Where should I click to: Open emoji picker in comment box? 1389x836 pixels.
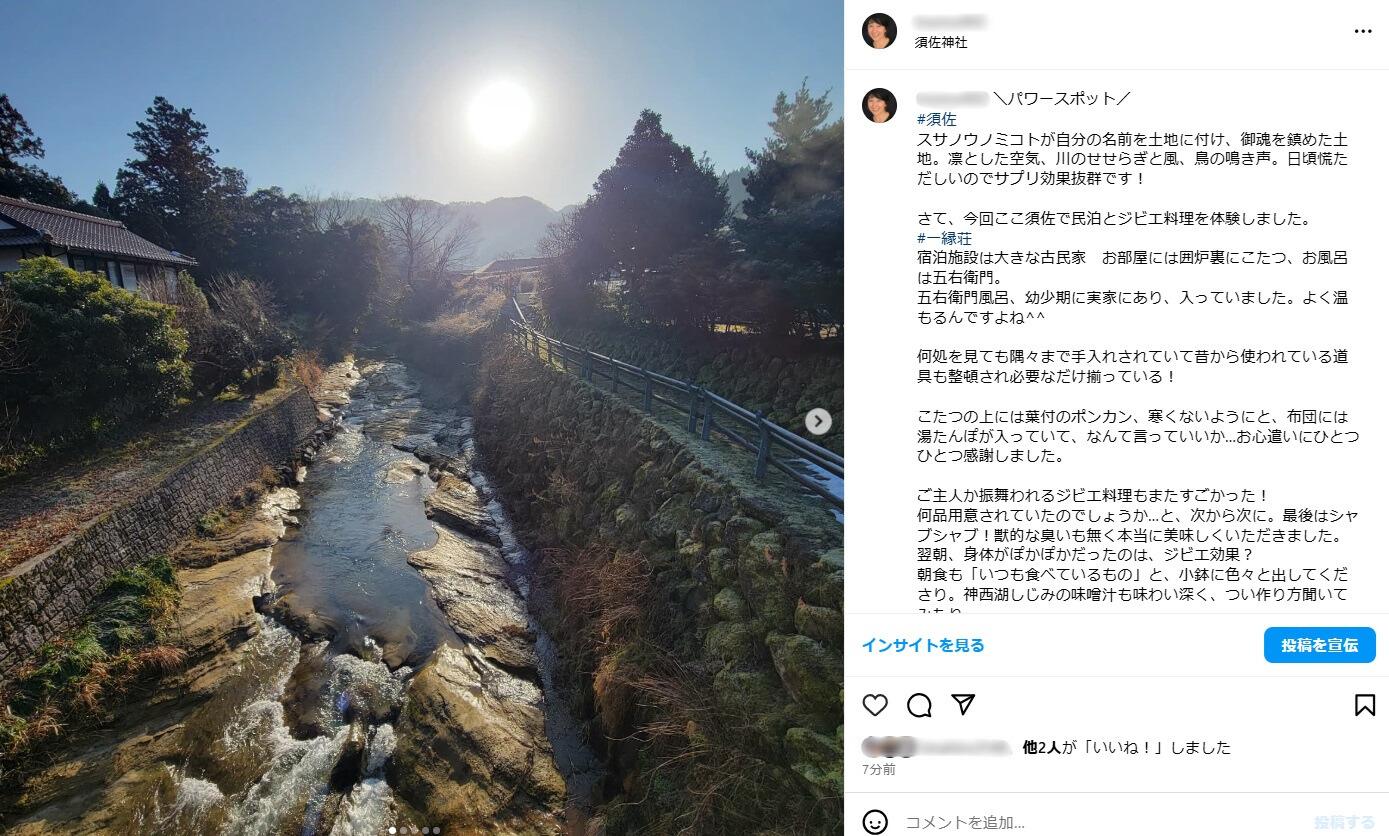click(875, 822)
